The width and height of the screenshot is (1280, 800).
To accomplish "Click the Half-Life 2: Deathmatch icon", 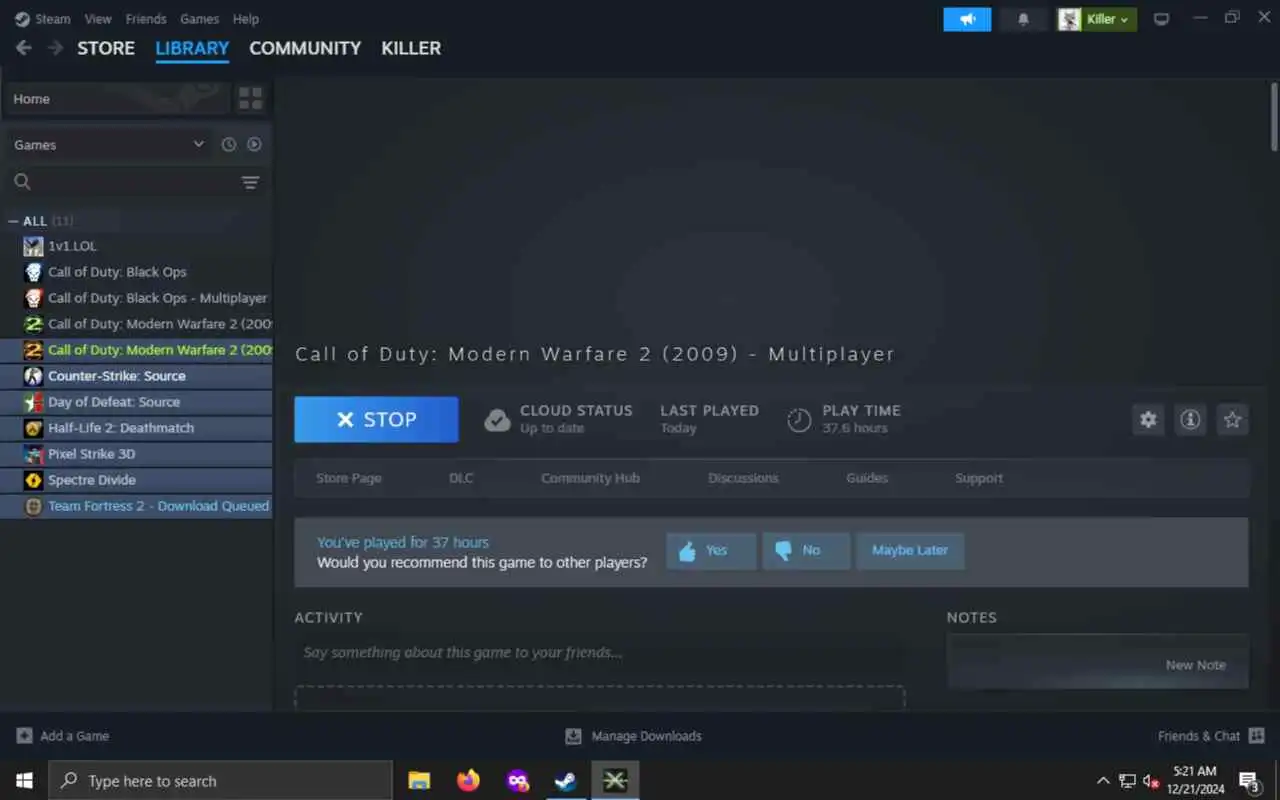I will [33, 428].
